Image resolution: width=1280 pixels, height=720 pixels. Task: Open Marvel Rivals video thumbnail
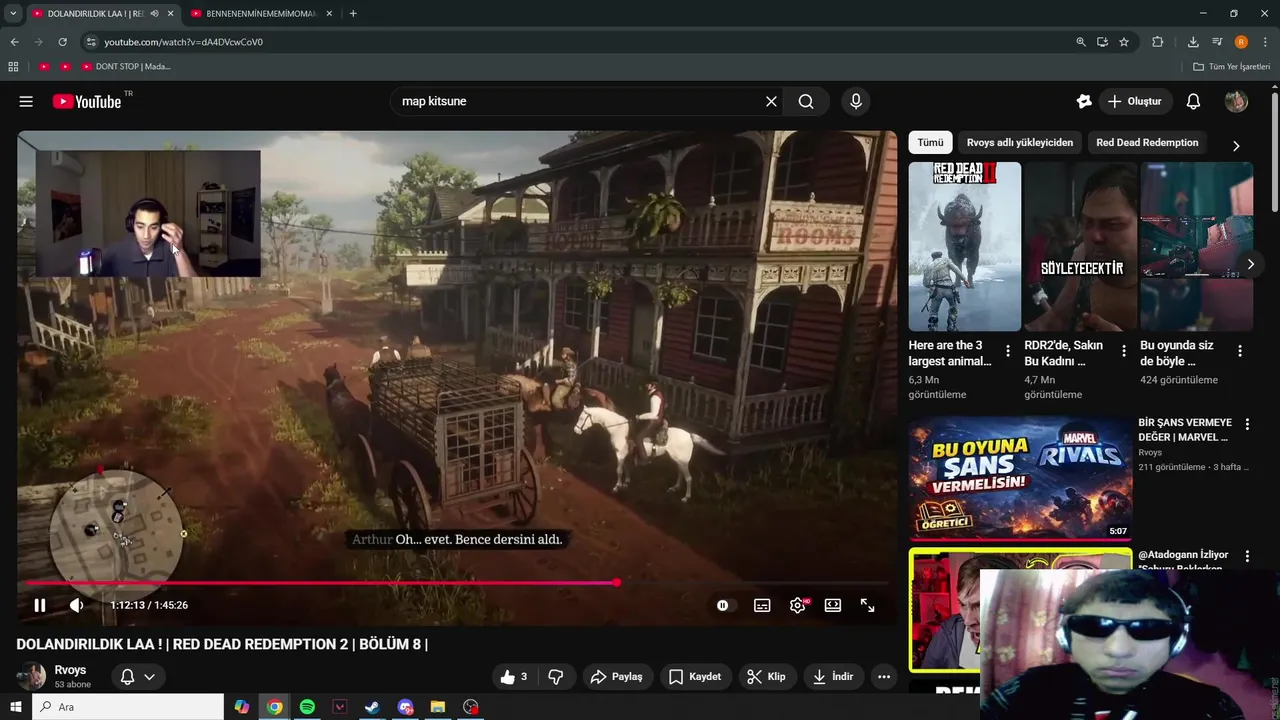point(1020,478)
